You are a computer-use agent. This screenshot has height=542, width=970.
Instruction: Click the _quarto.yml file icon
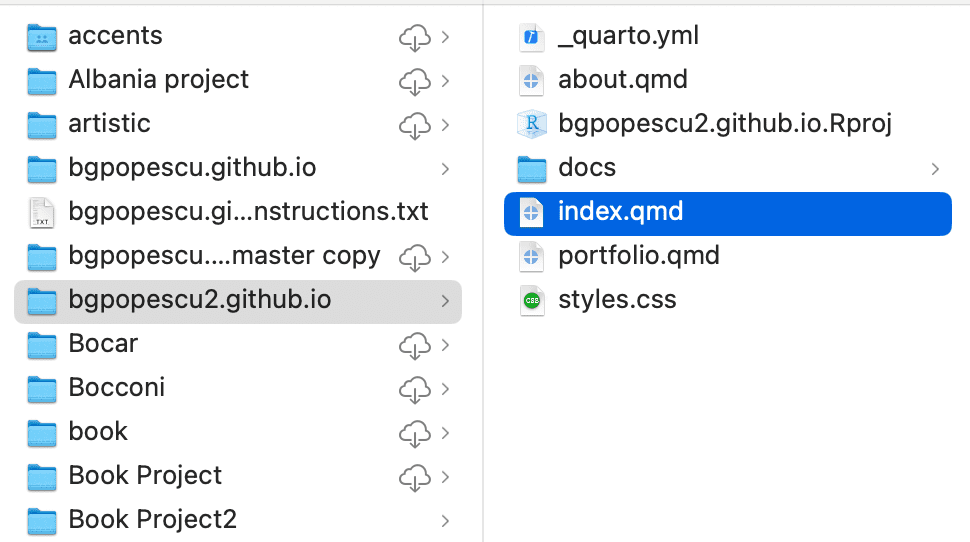click(532, 37)
